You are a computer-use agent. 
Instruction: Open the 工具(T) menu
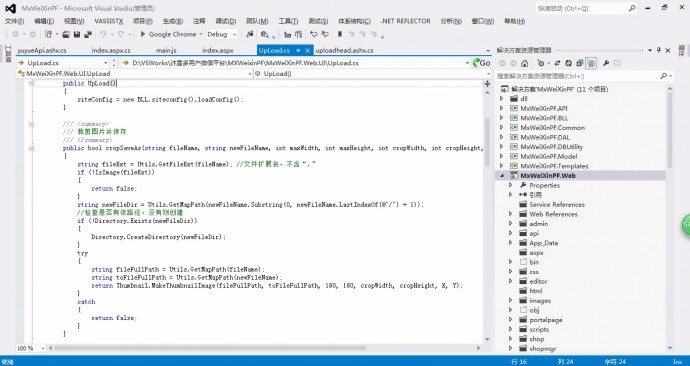[x=288, y=21]
